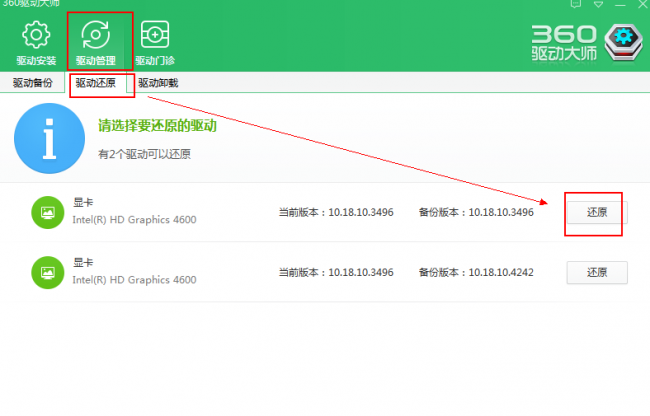Click the 360驱动大师 logo badge
650x416 pixels.
pos(623,43)
